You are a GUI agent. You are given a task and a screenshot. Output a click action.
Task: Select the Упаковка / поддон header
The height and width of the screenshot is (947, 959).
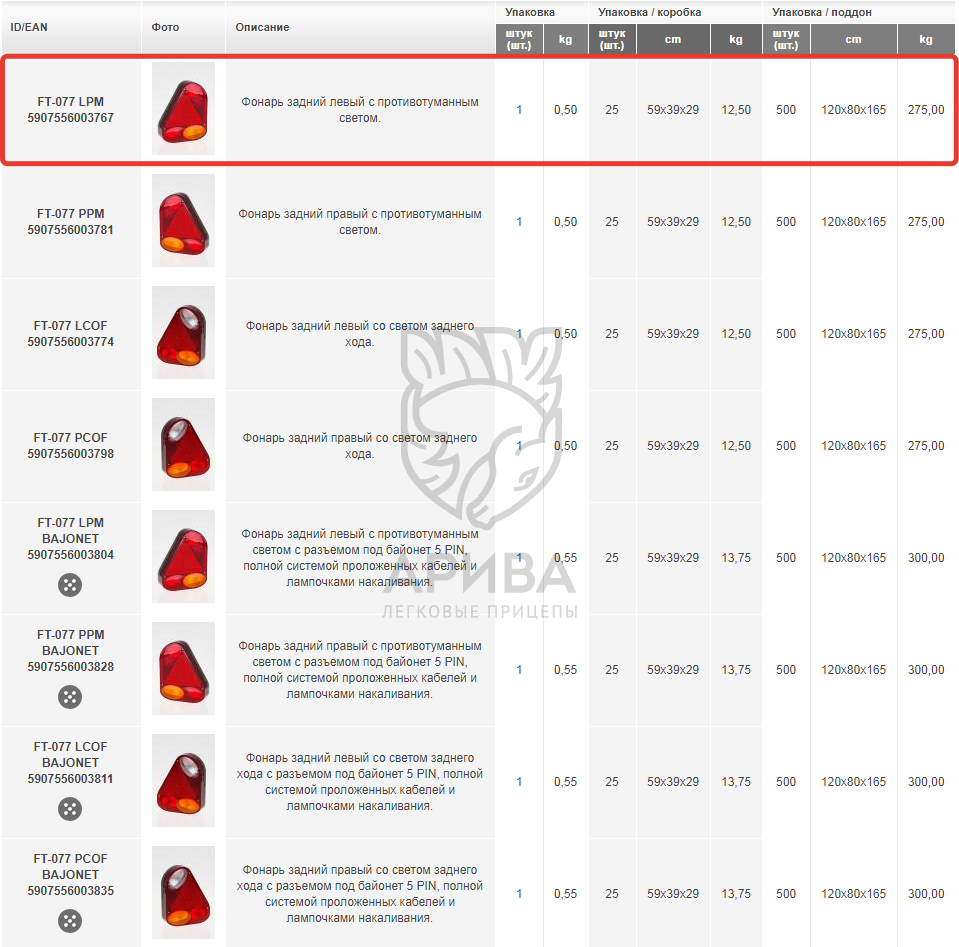[821, 12]
